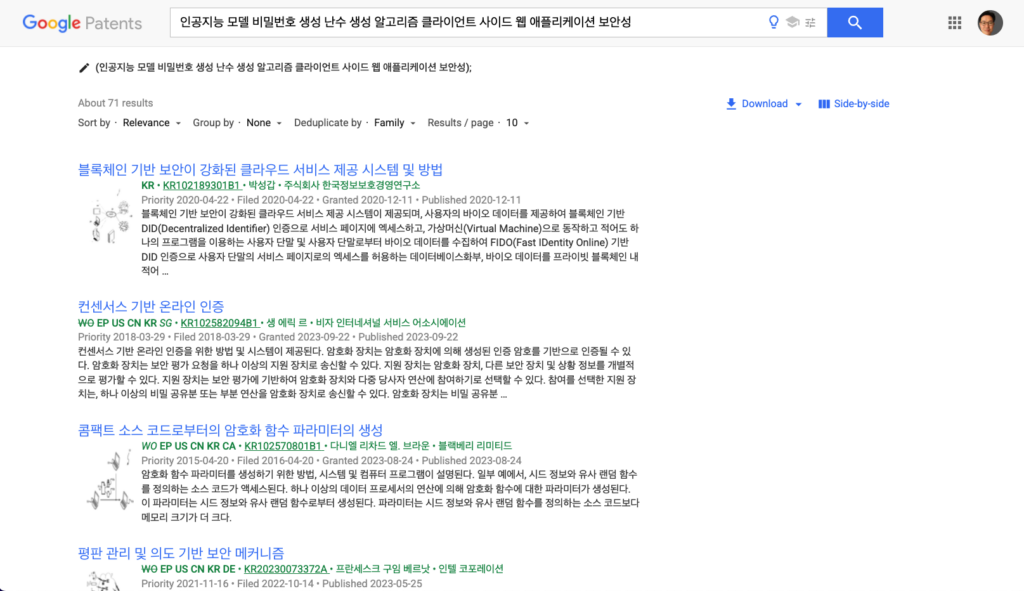Screen dimensions: 1024x591
Task: Go to Google Patents home logo
Action: coord(82,23)
